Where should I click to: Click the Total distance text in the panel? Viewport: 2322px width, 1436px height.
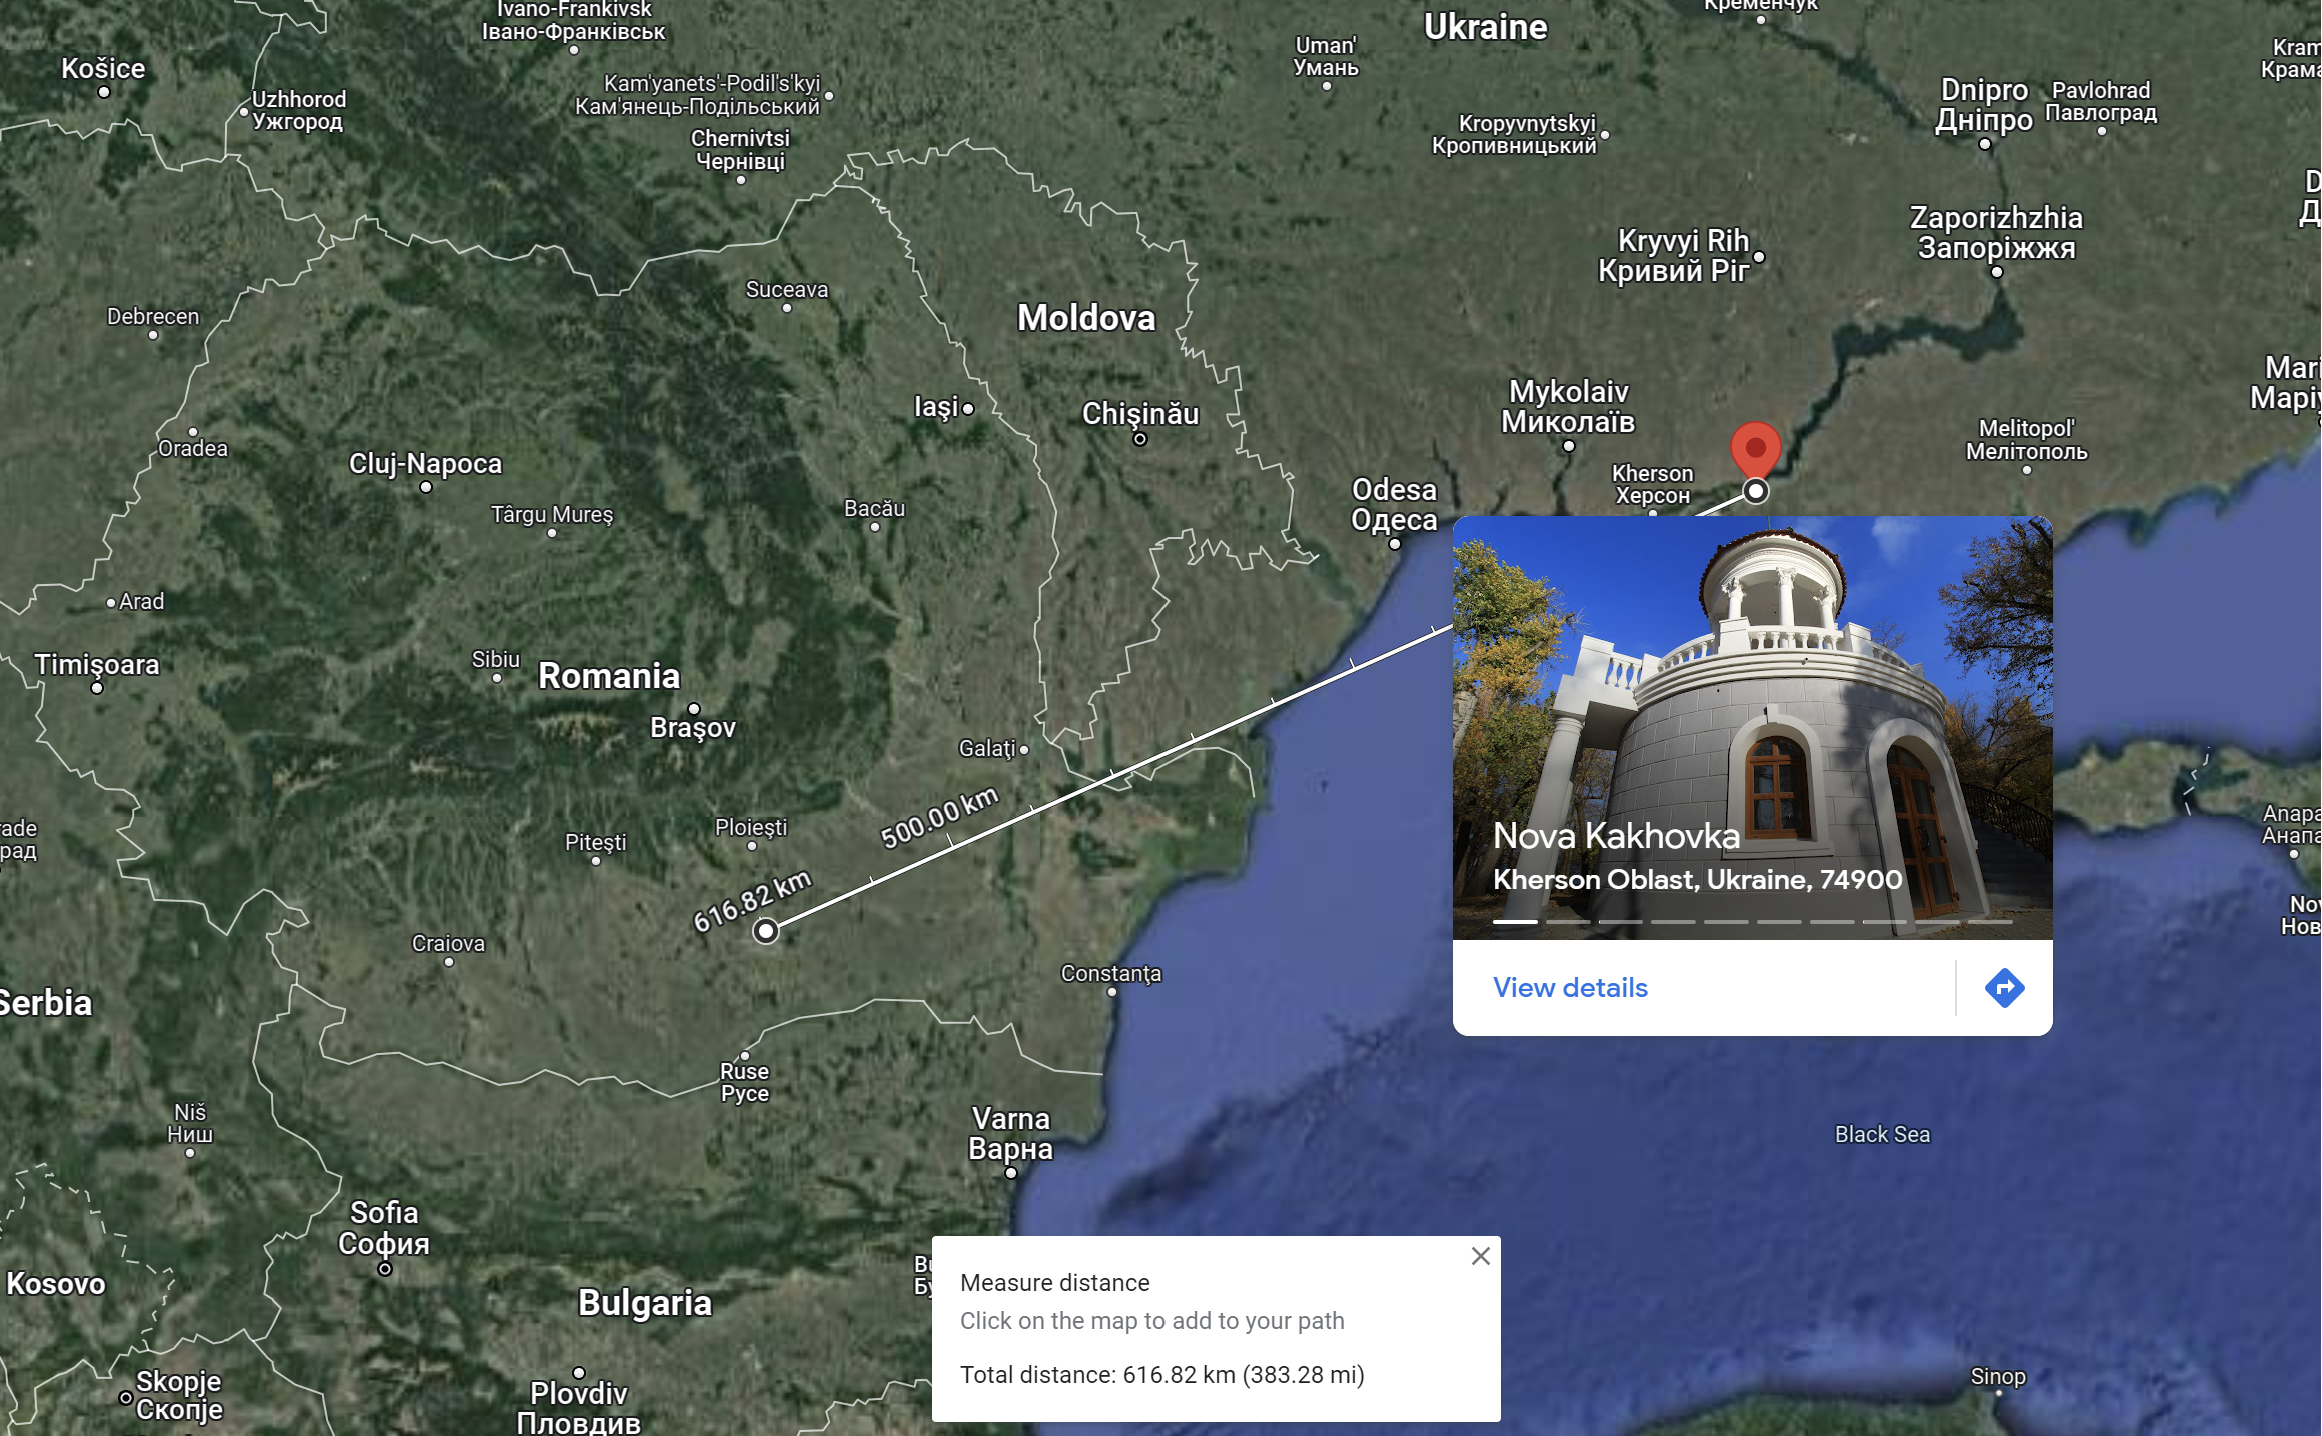1162,1375
